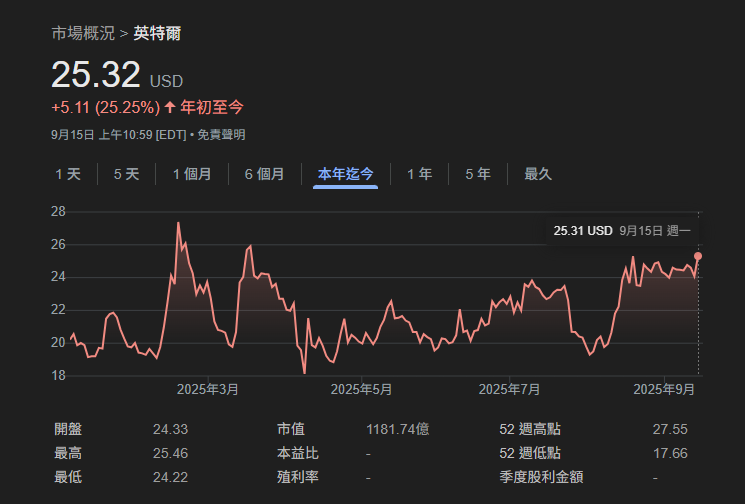
Task: Click the +5.11 (25.25%) year-to-date change
Action: click(105, 107)
